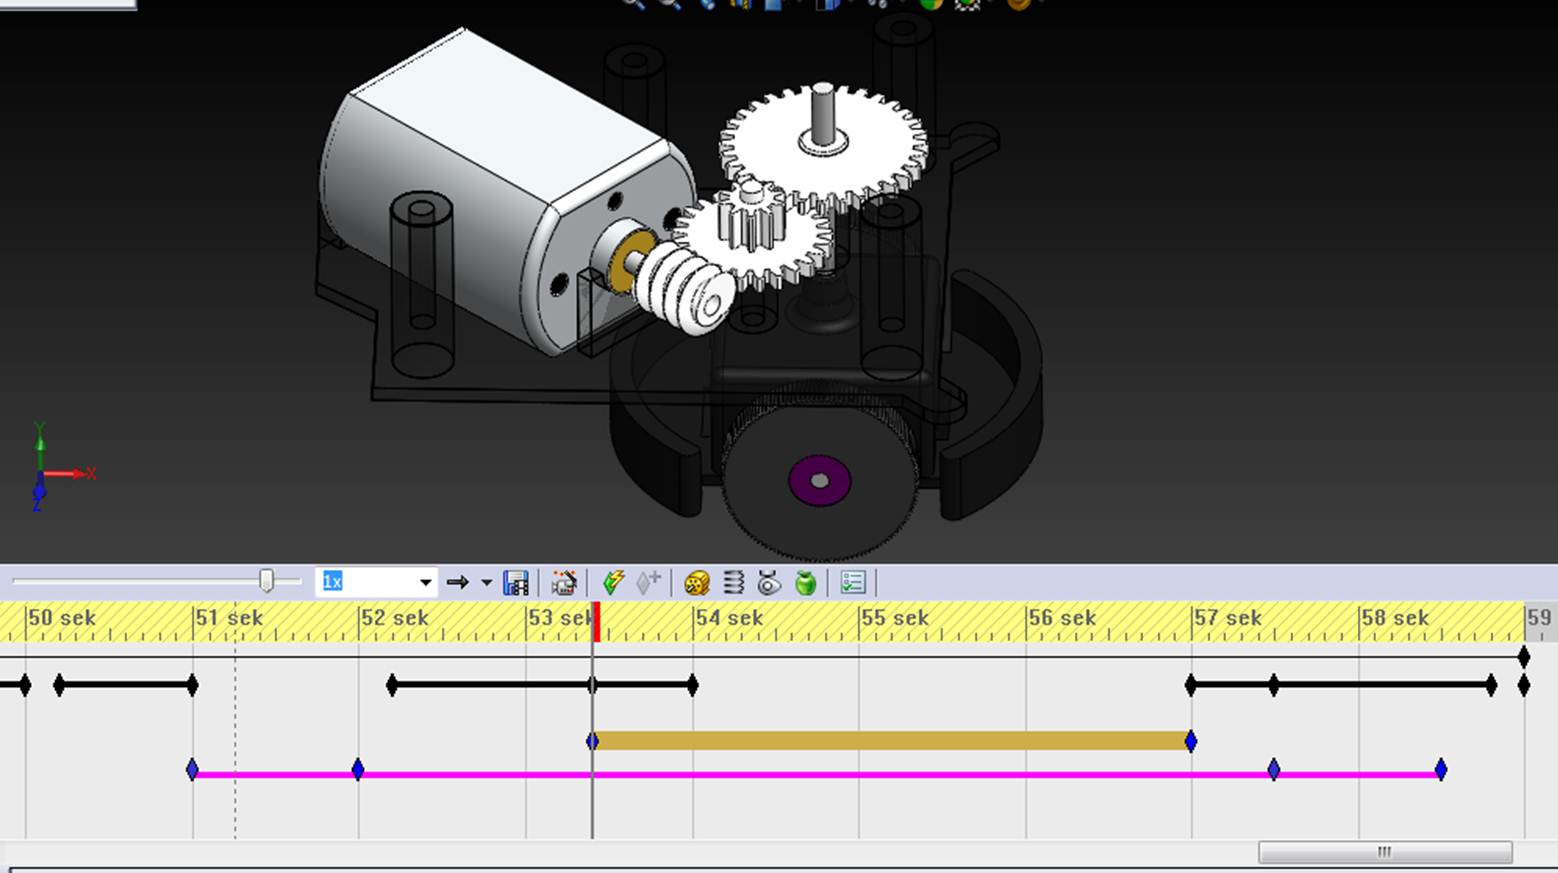Select the purple hub of the wheel
The height and width of the screenshot is (873, 1558).
[x=820, y=481]
